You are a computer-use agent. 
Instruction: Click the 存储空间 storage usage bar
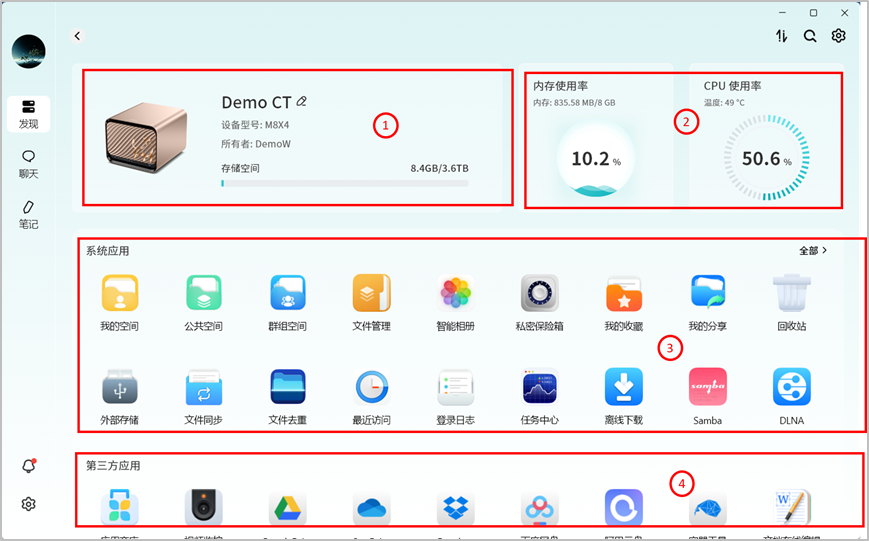344,184
